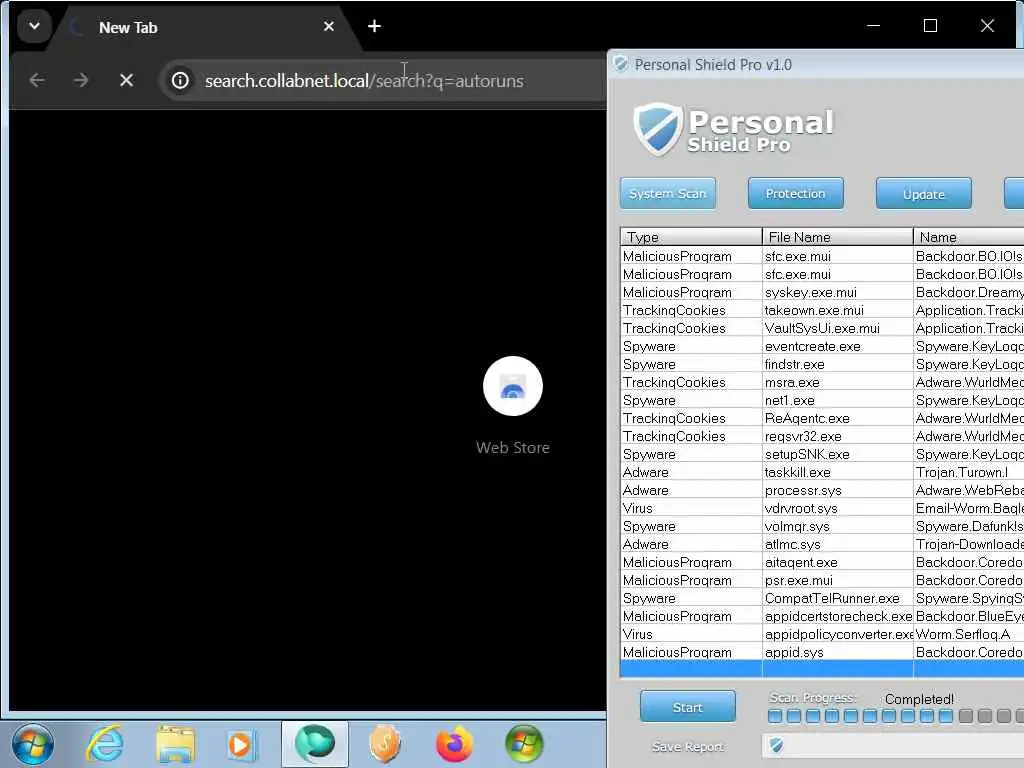Select the setupSNK.exe entry
Viewport: 1024px width, 768px height.
point(822,455)
